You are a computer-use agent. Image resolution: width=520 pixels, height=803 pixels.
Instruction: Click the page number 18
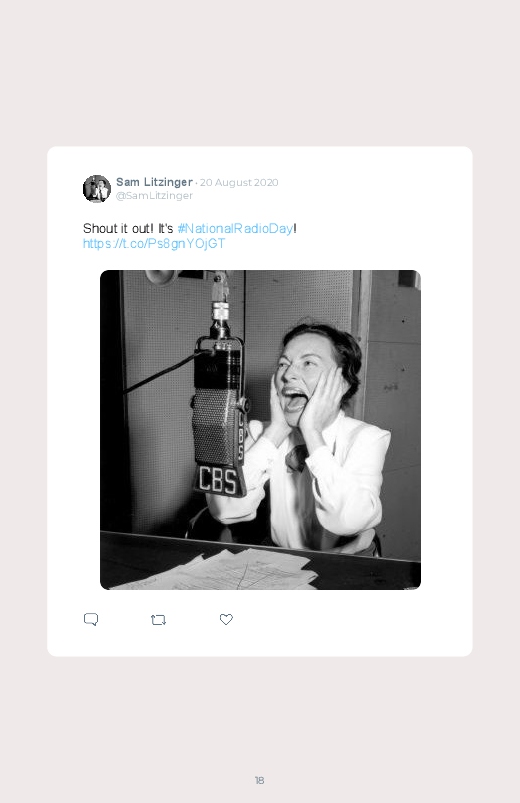[x=260, y=780]
